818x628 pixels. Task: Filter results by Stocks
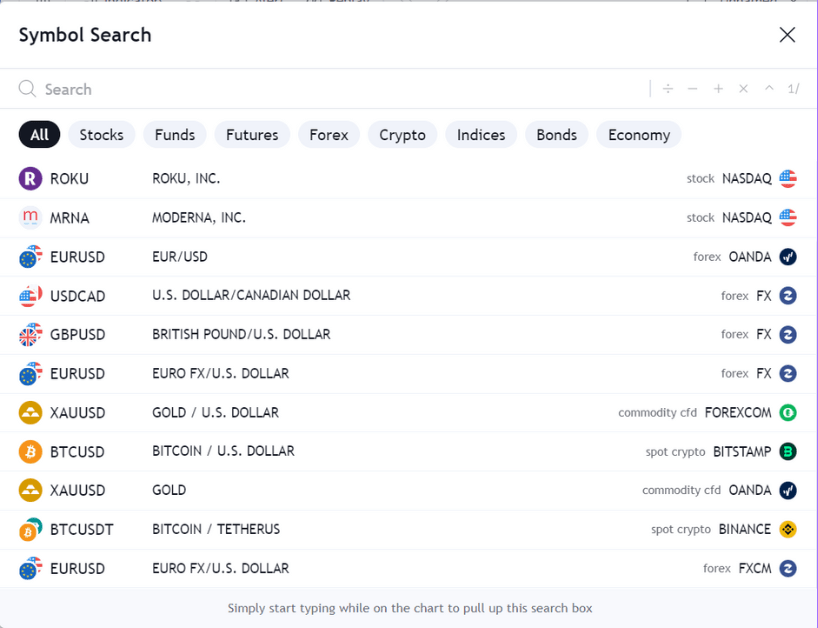tap(102, 135)
